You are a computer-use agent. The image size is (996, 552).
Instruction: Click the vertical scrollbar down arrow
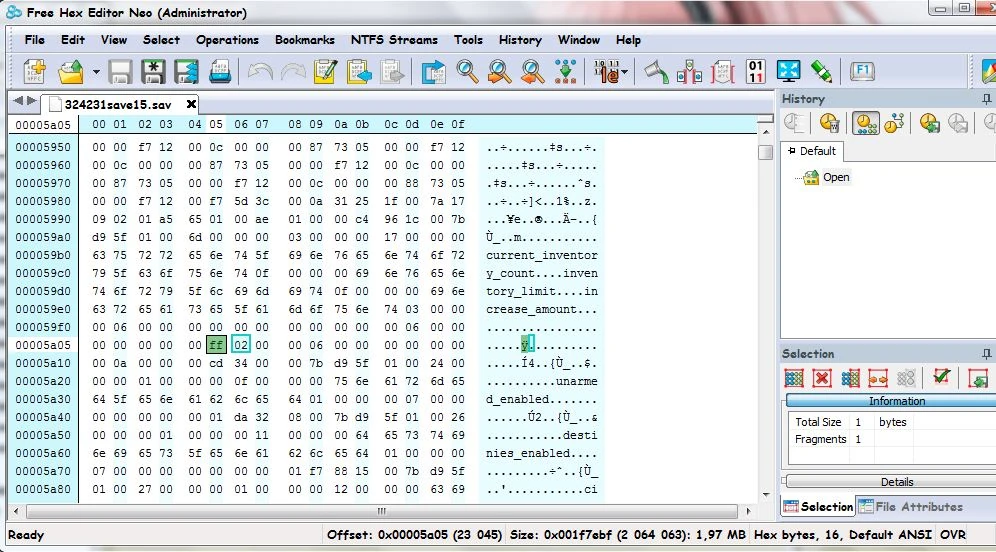[x=766, y=495]
